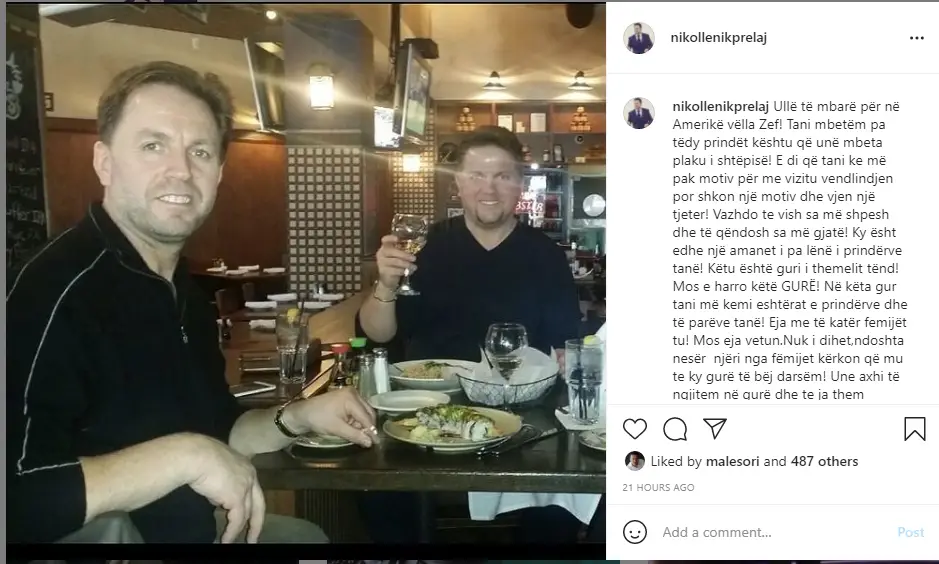Click the small avatar next to Liked by
Screen dimensions: 939x564
point(635,460)
